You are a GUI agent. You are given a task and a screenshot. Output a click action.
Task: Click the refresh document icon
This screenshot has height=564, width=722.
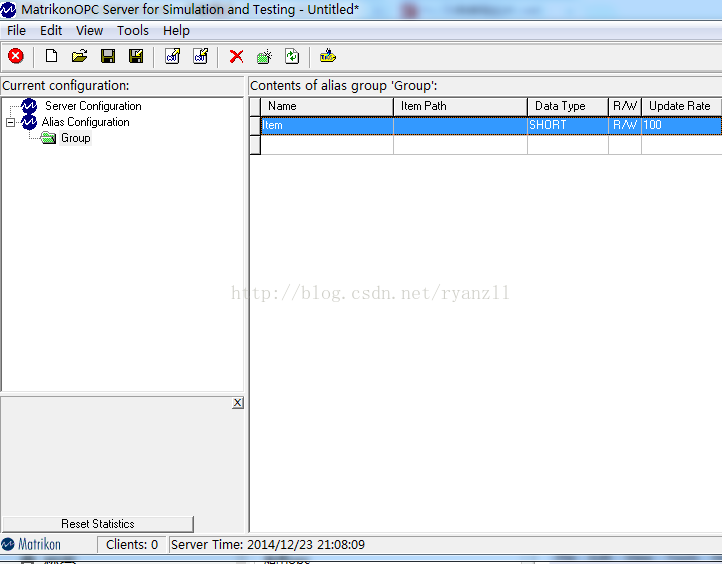(x=292, y=56)
